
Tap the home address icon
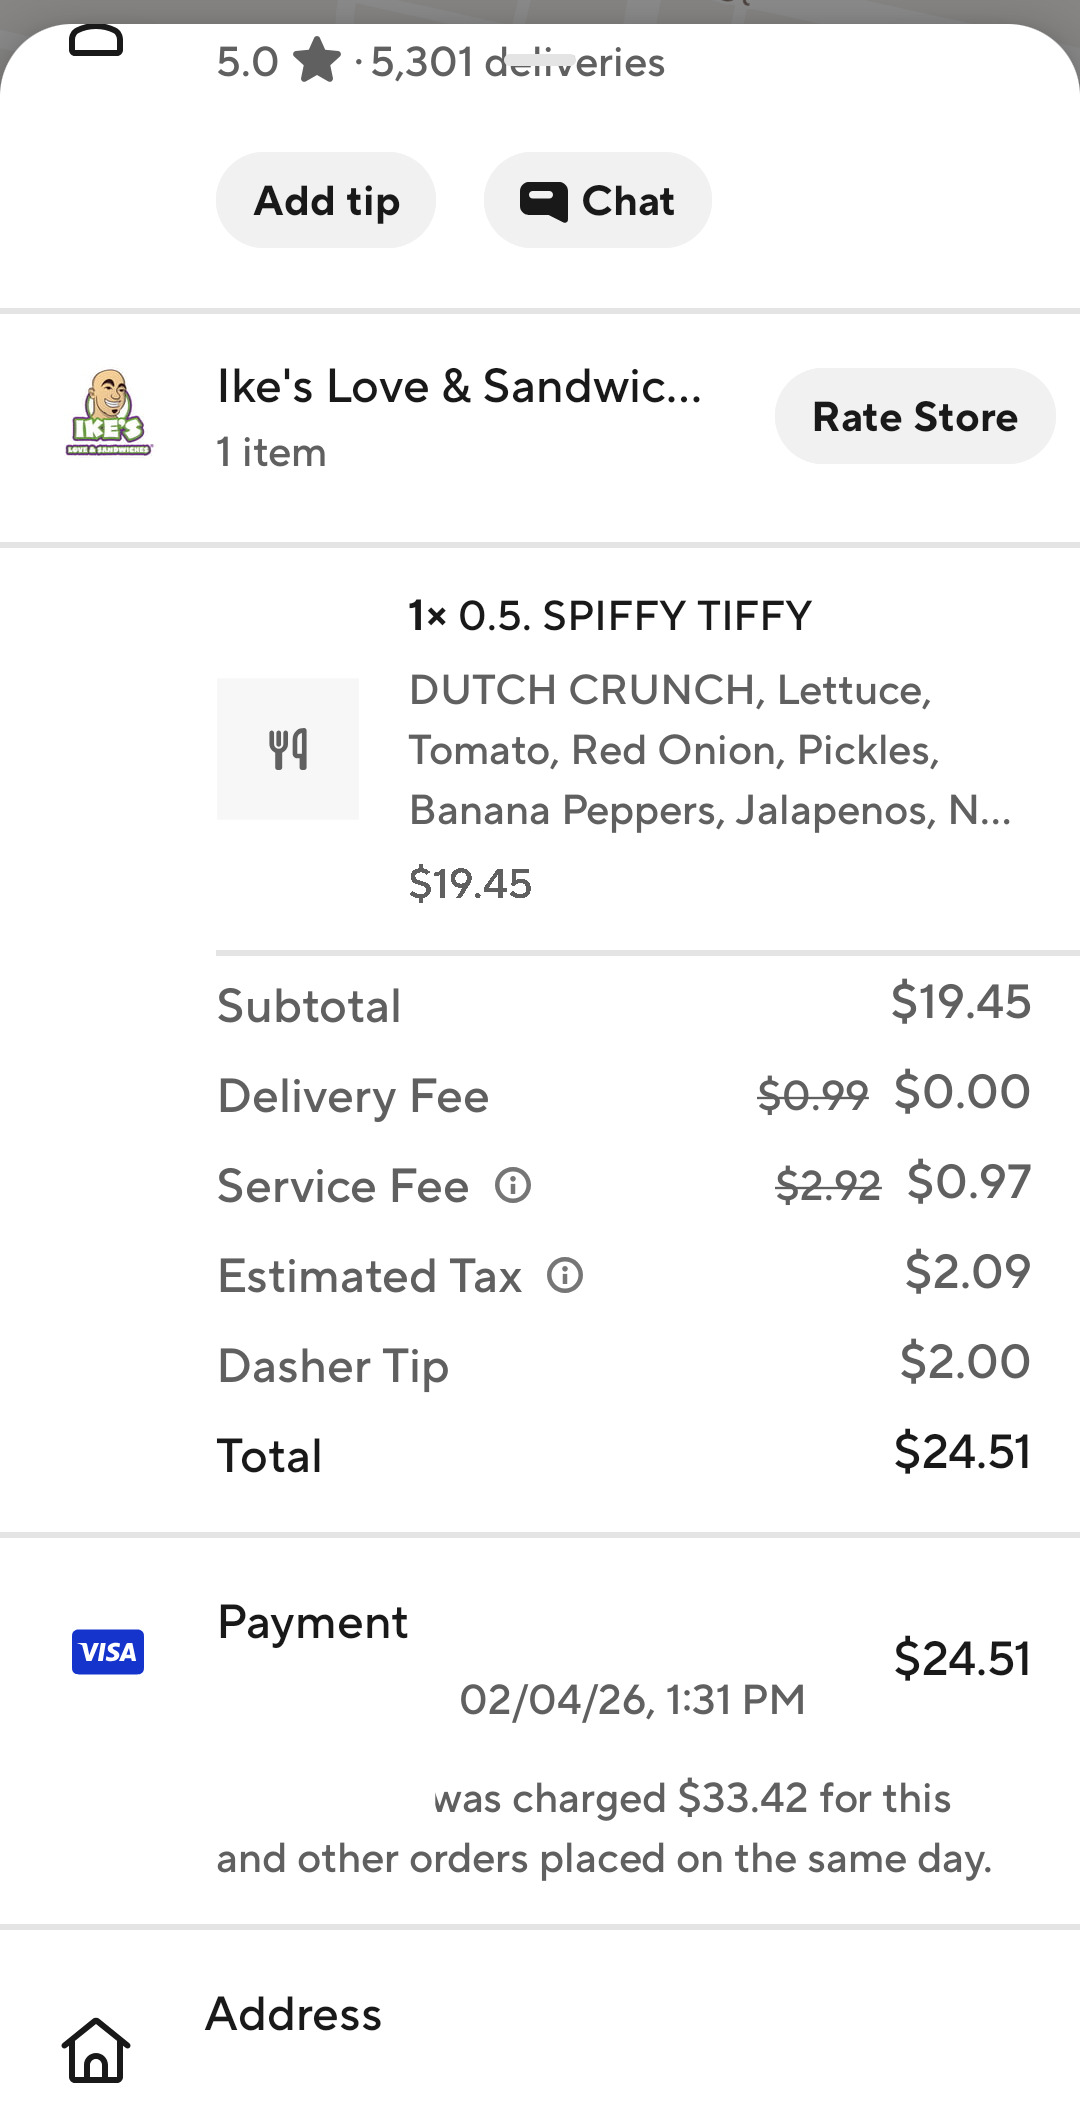[x=96, y=2050]
